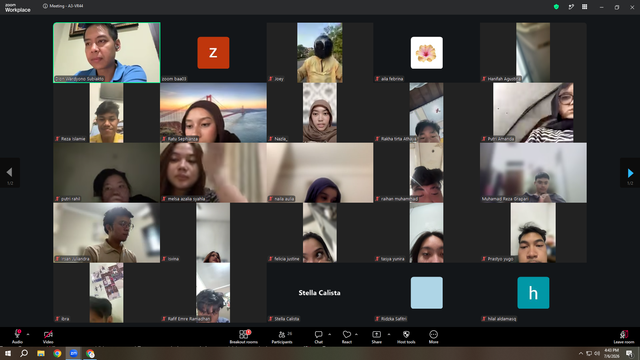
Task: Open Windows taskbar search
Action: point(24,353)
